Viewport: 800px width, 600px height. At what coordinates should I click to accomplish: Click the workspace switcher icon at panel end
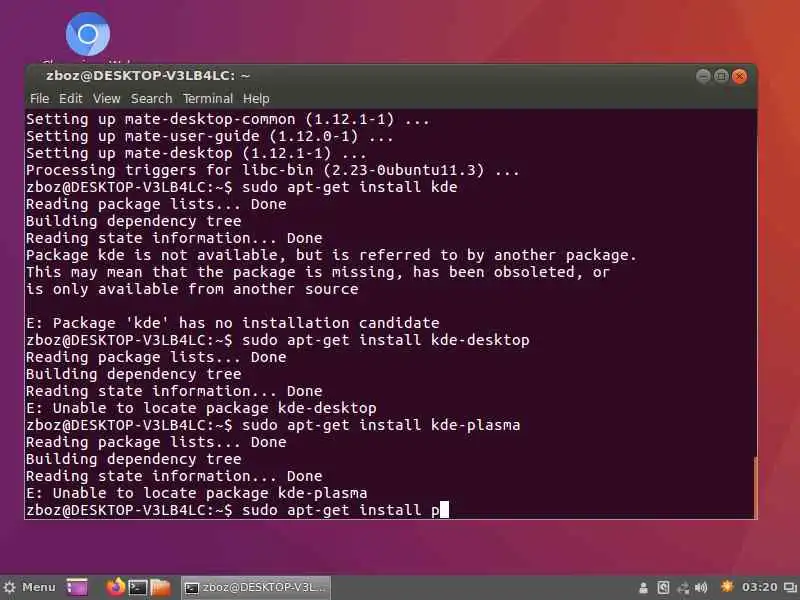pos(790,588)
